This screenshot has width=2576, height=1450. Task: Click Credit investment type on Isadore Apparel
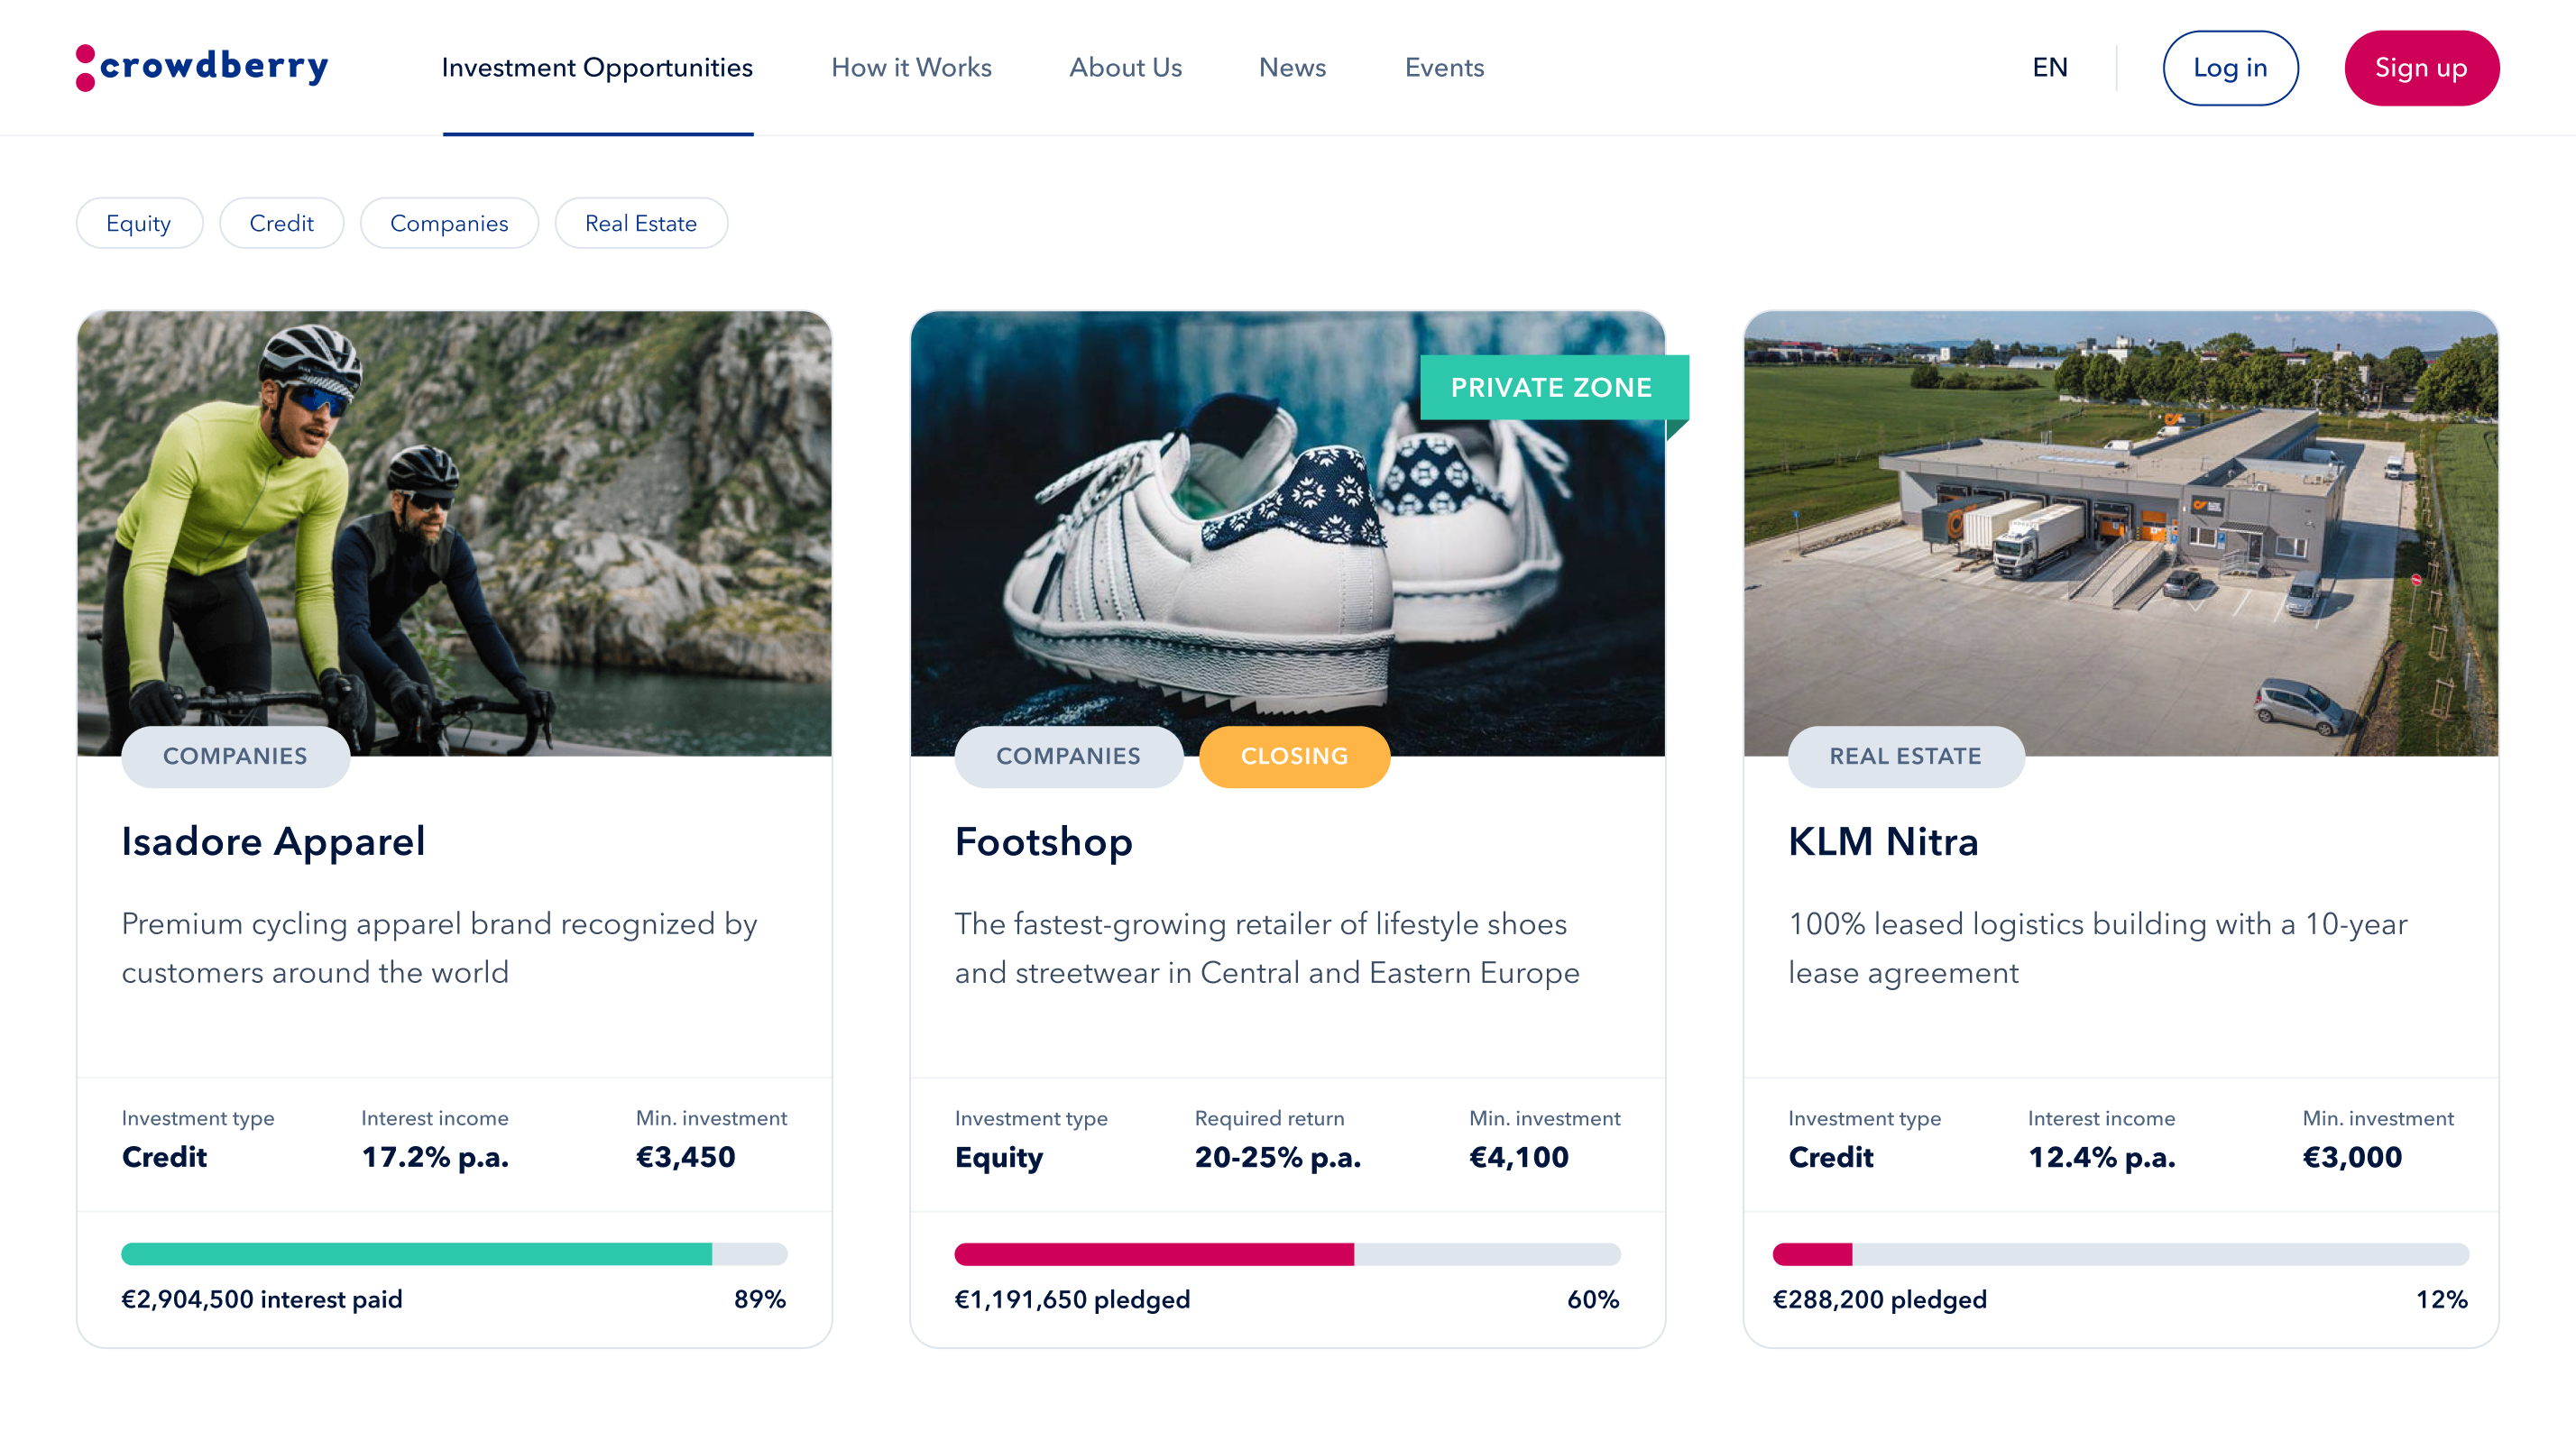click(164, 1157)
